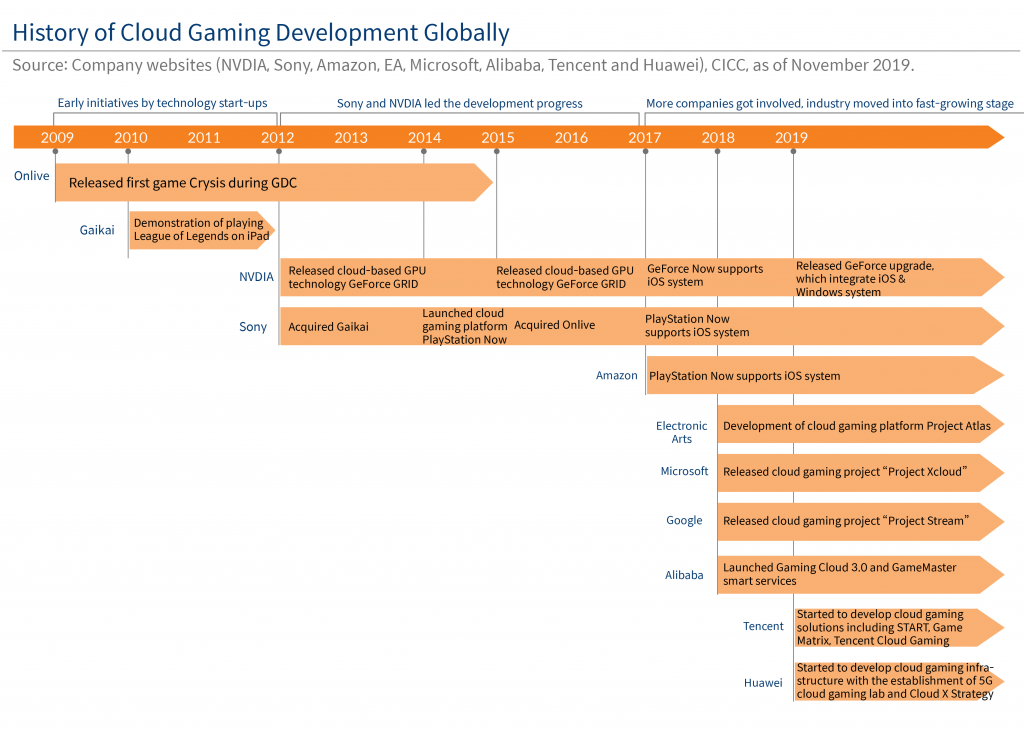Click "Demonstration of playing League of Legends on iPad"
Screen dimensions: 1024x729
pyautogui.click(x=201, y=230)
